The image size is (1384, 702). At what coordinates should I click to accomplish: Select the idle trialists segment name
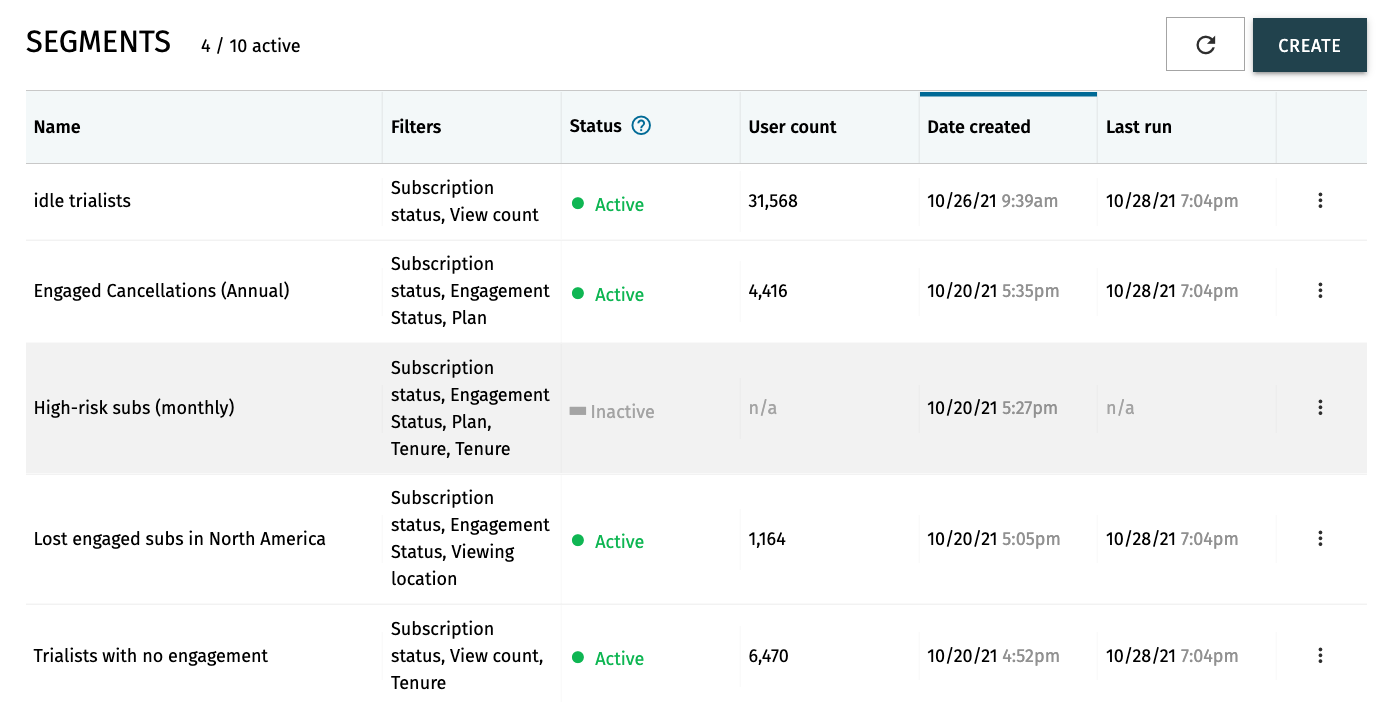[82, 201]
